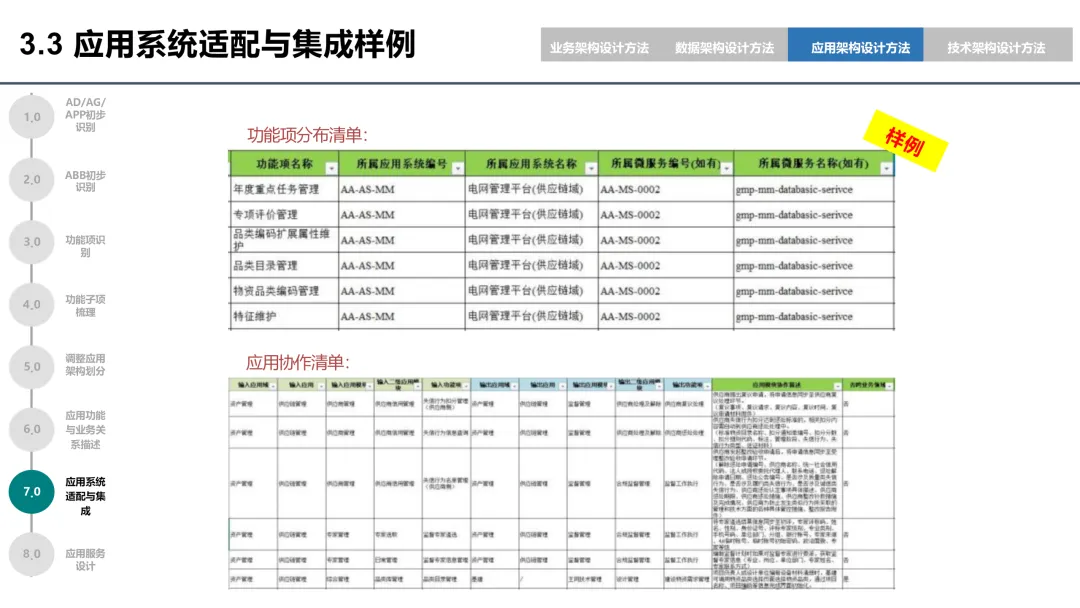
Task: Click the 应用协作清单 heading
Action: tap(298, 362)
